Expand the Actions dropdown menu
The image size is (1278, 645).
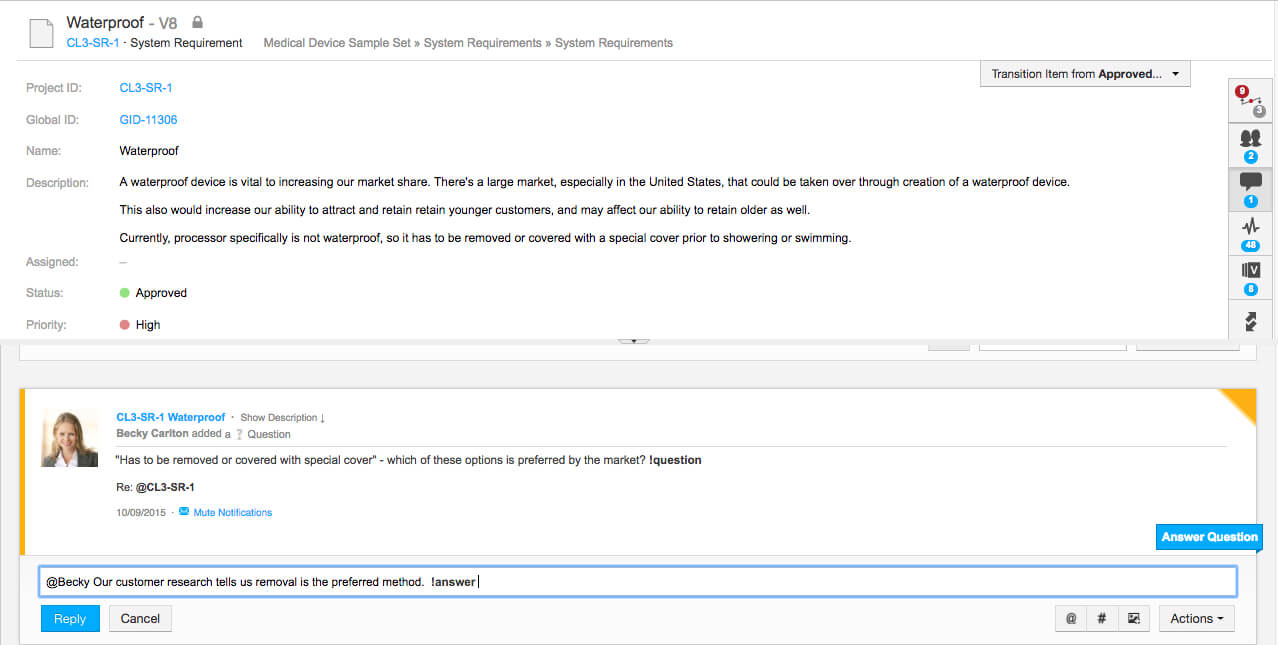(x=1196, y=619)
